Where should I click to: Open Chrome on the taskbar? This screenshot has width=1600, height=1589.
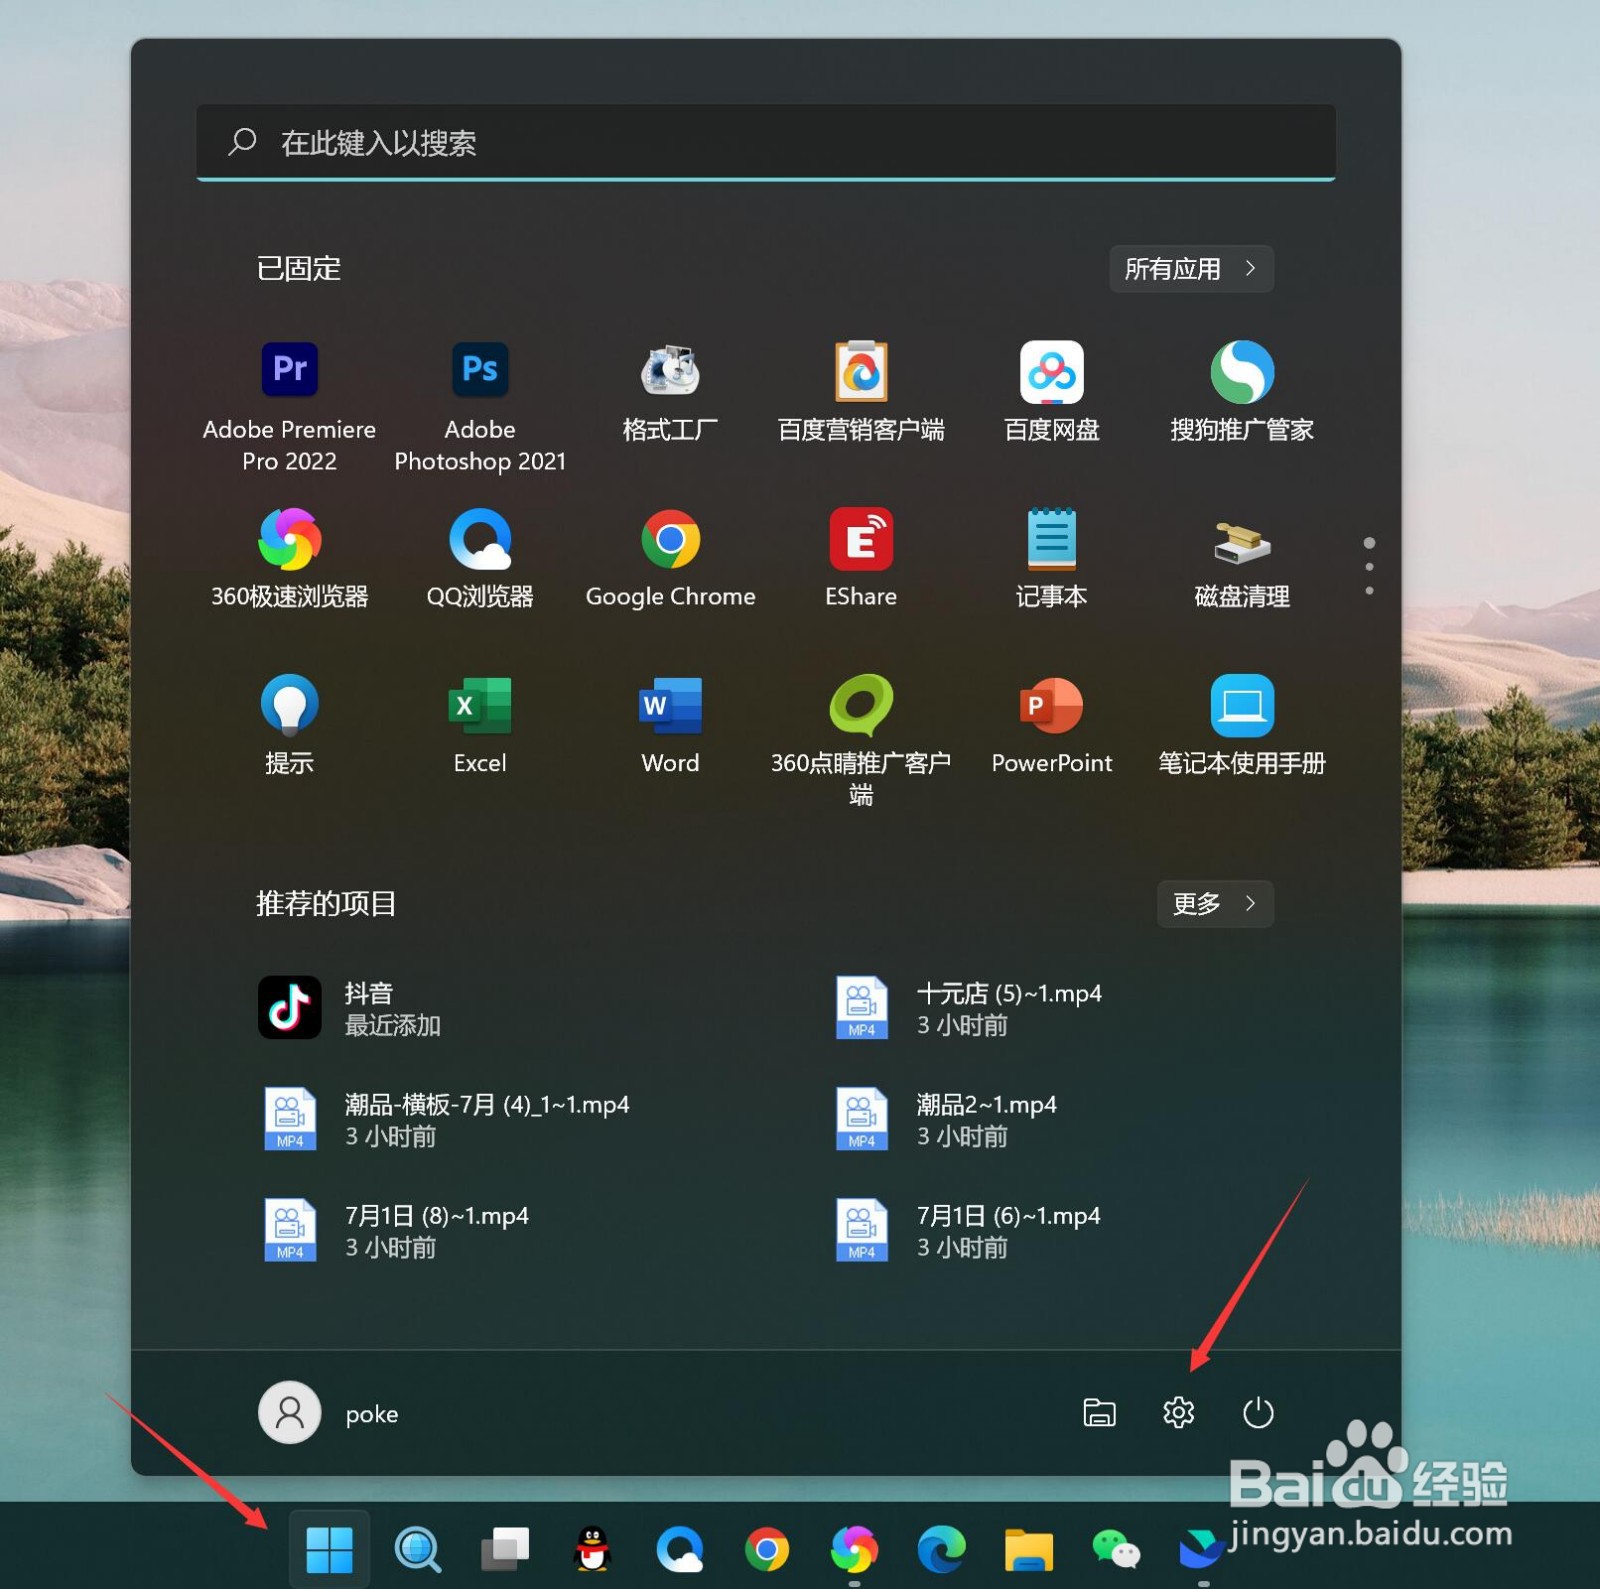767,1549
